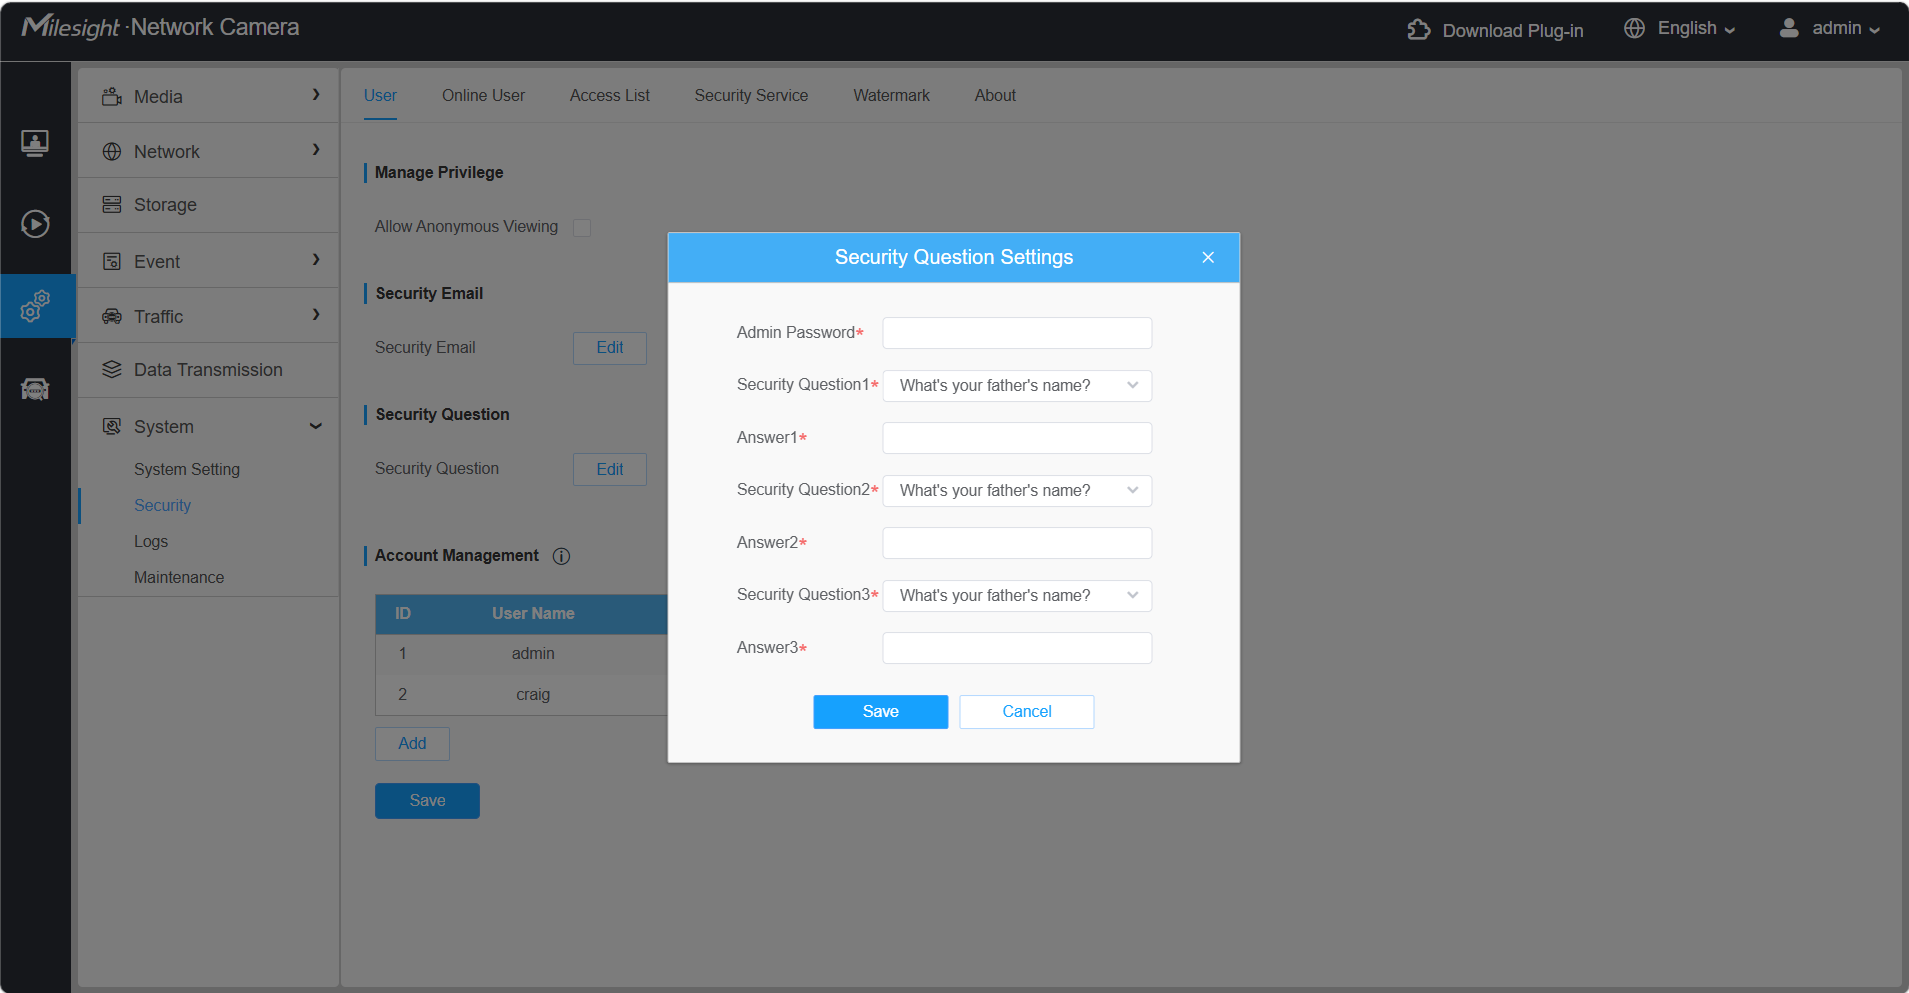Expand the Network menu chevron
1909x993 pixels.
[x=316, y=149]
